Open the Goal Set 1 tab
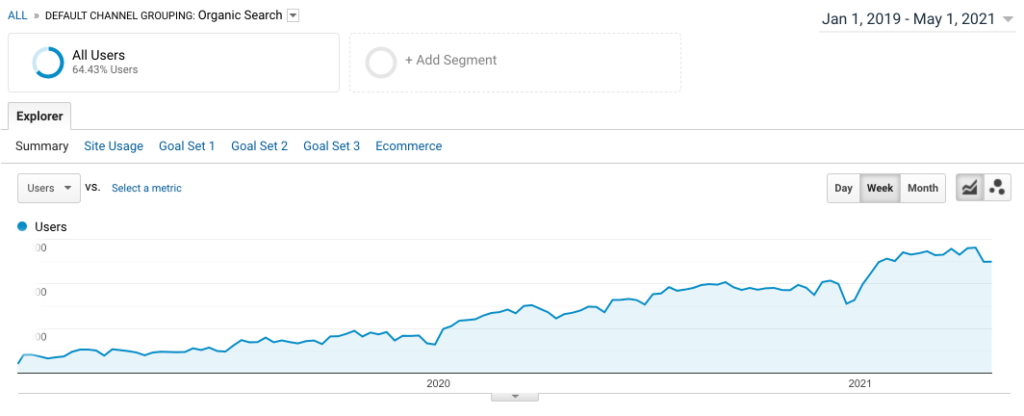The width and height of the screenshot is (1024, 416). (x=187, y=146)
